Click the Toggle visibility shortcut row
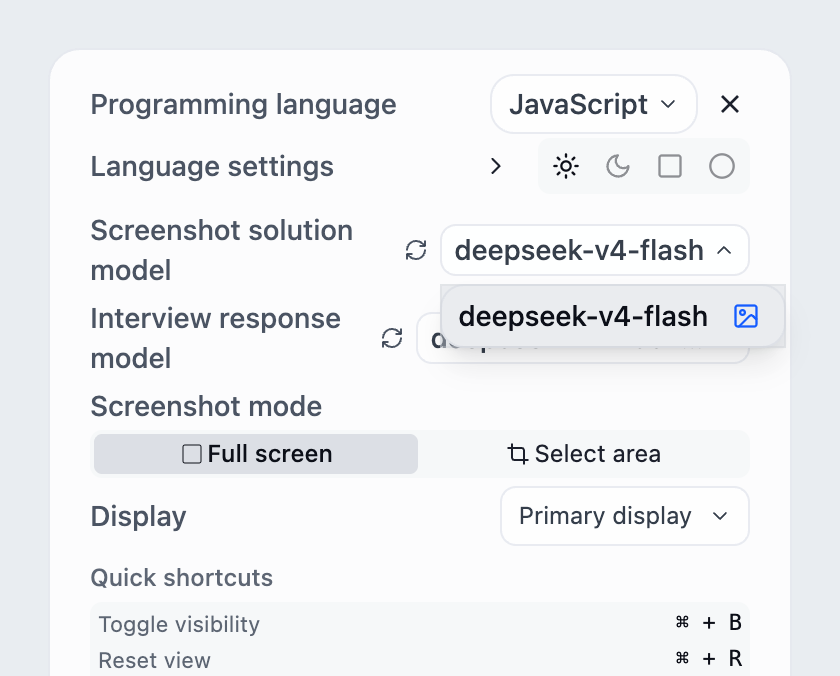This screenshot has width=840, height=676. tap(420, 624)
